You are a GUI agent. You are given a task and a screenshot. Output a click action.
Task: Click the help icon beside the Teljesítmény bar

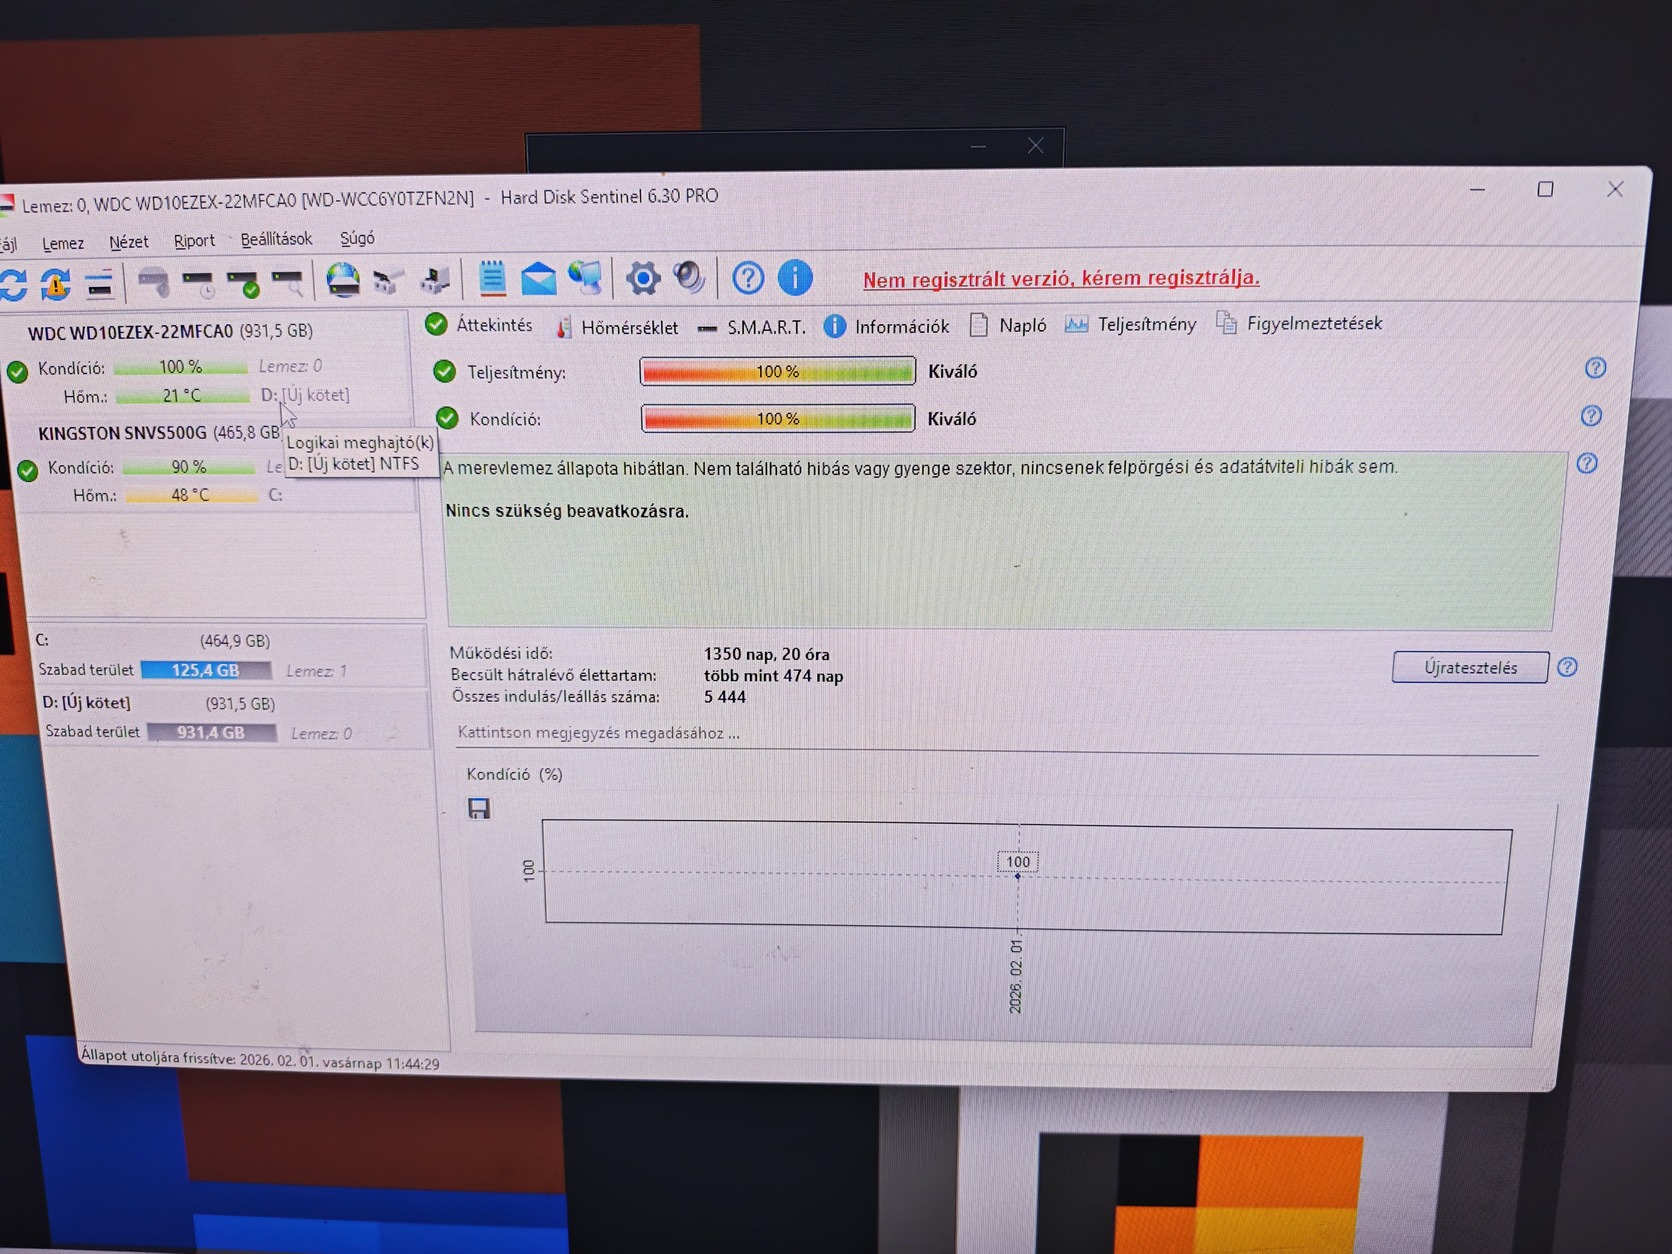click(x=1595, y=368)
